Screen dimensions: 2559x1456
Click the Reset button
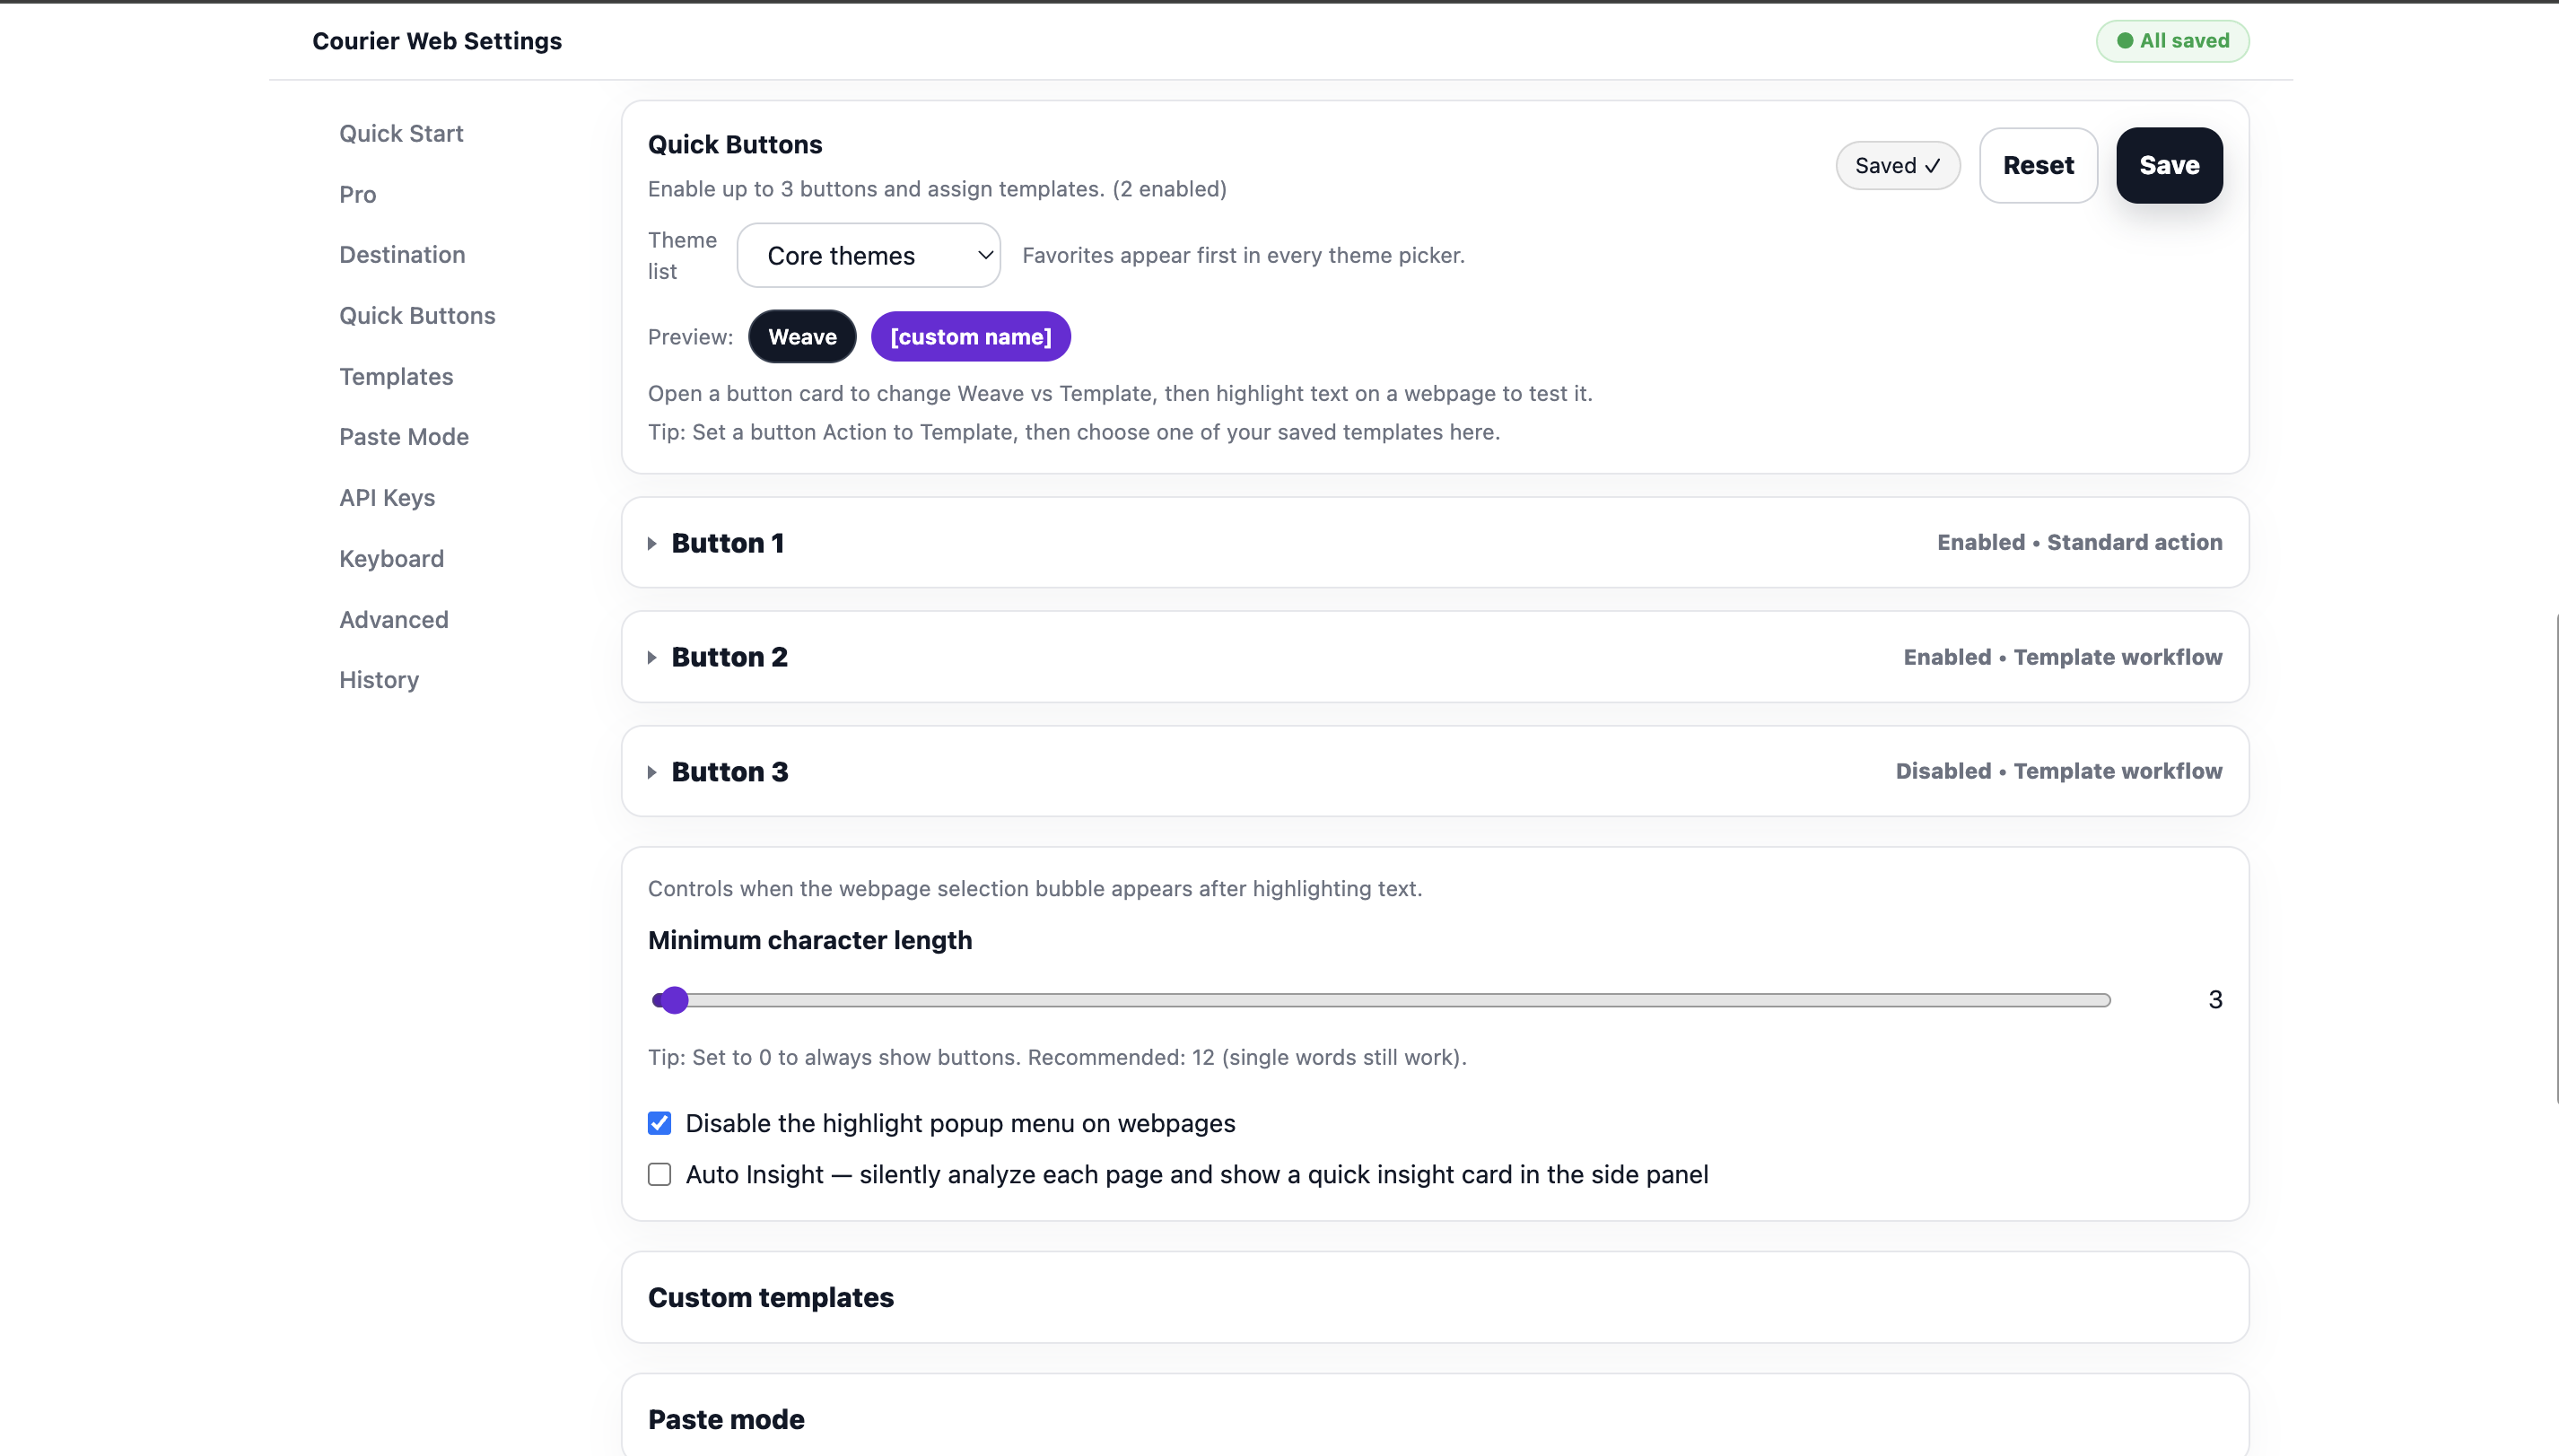(2037, 165)
